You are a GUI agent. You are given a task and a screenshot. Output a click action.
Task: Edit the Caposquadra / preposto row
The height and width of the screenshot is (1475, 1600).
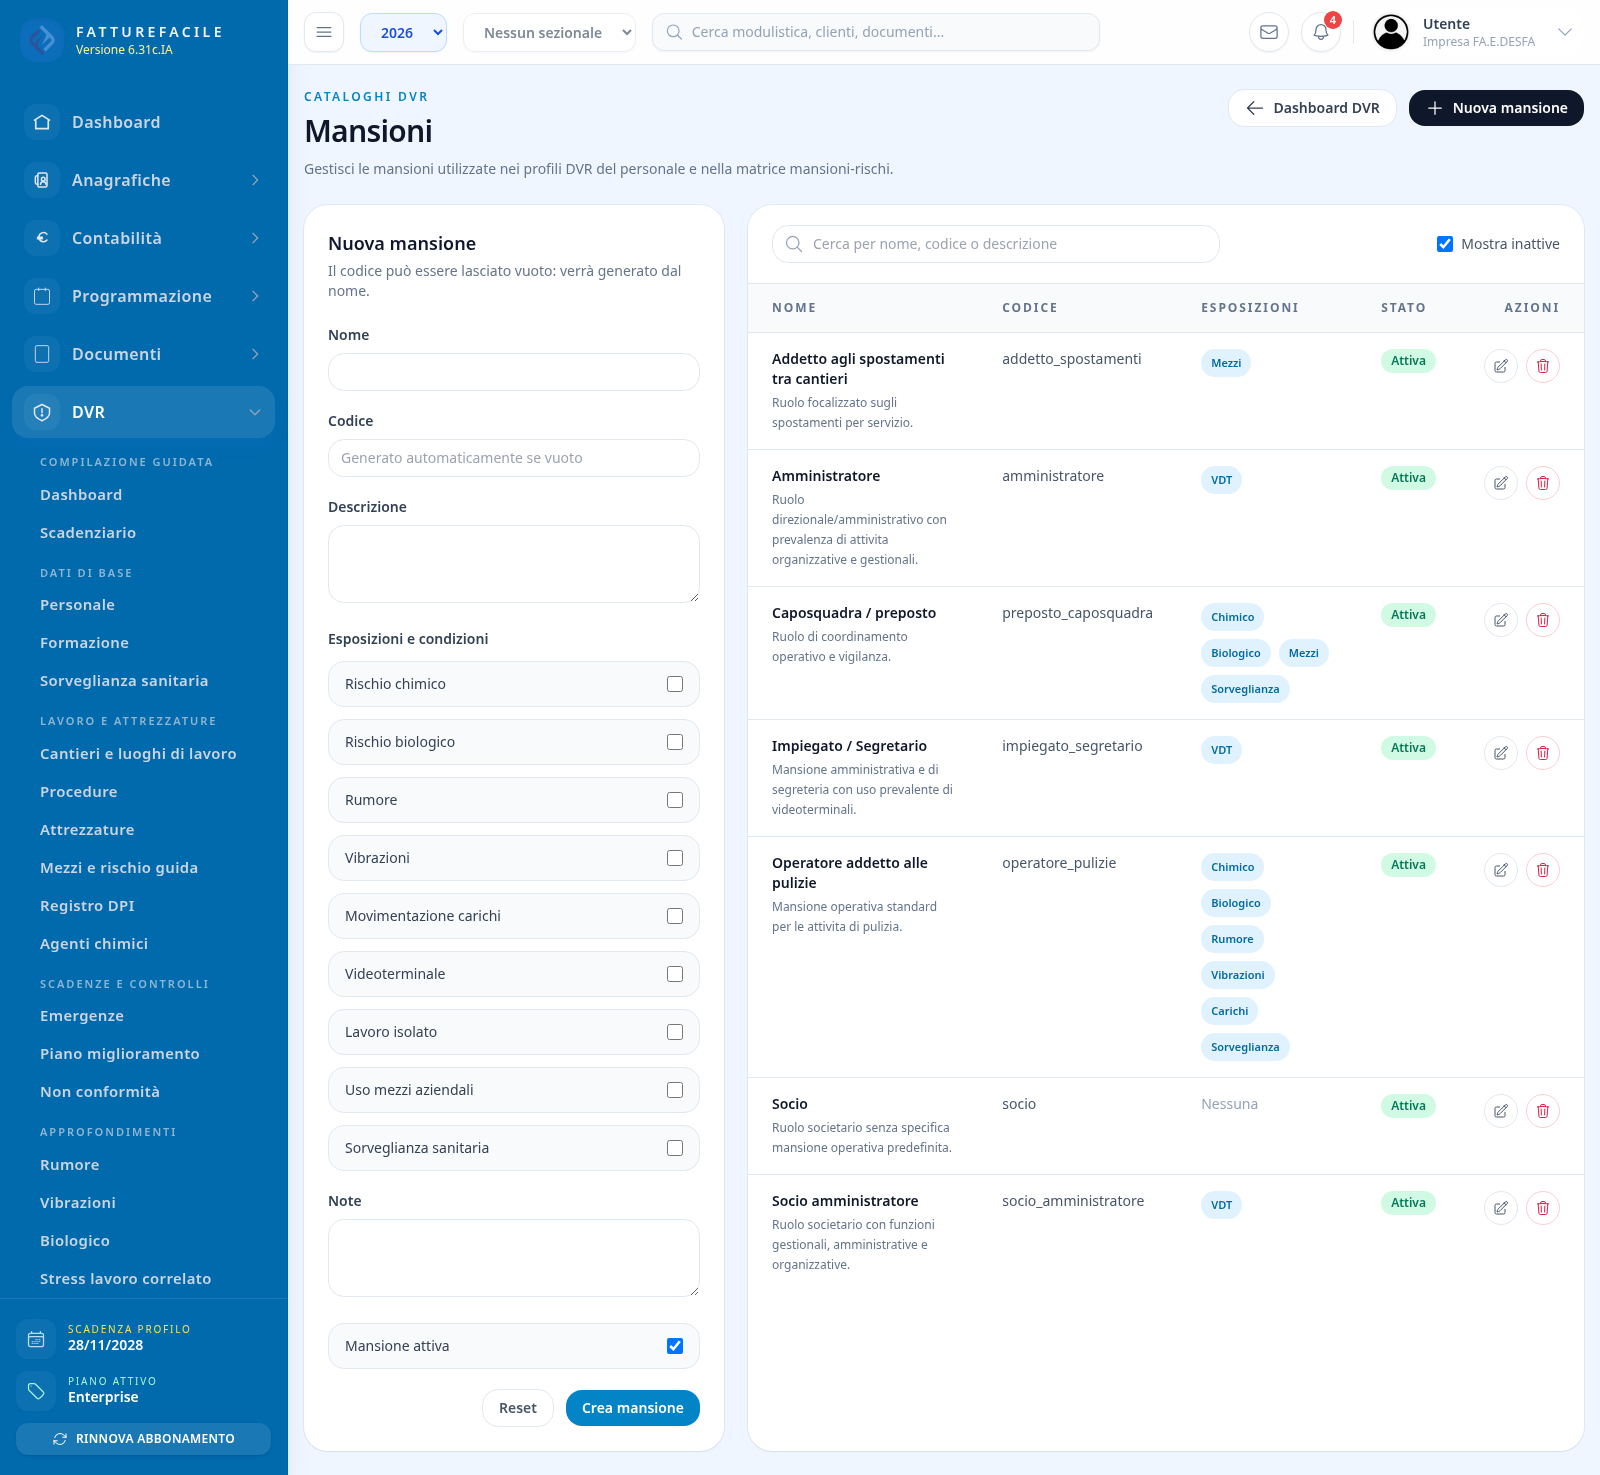(1501, 620)
